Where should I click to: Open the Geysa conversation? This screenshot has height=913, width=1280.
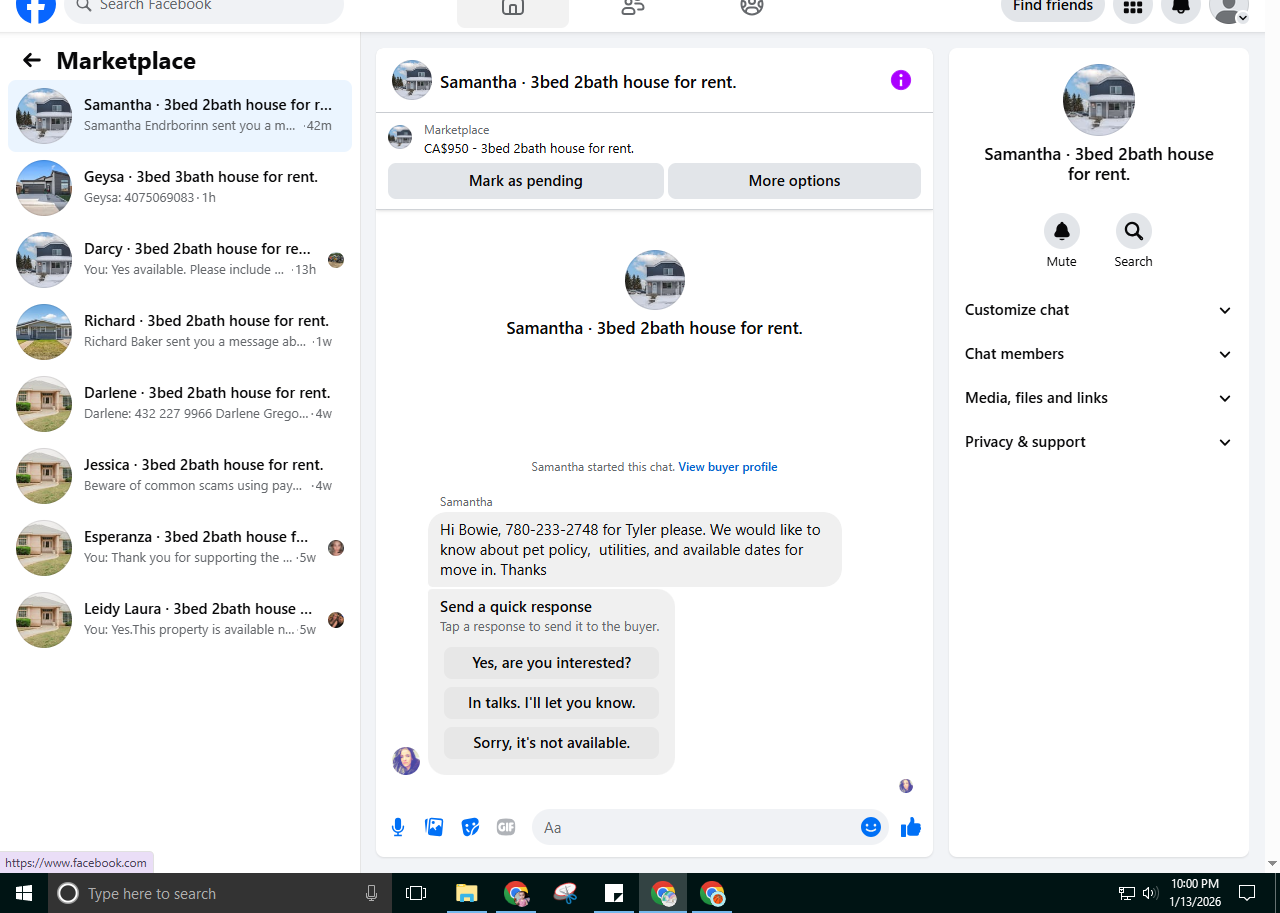point(180,188)
